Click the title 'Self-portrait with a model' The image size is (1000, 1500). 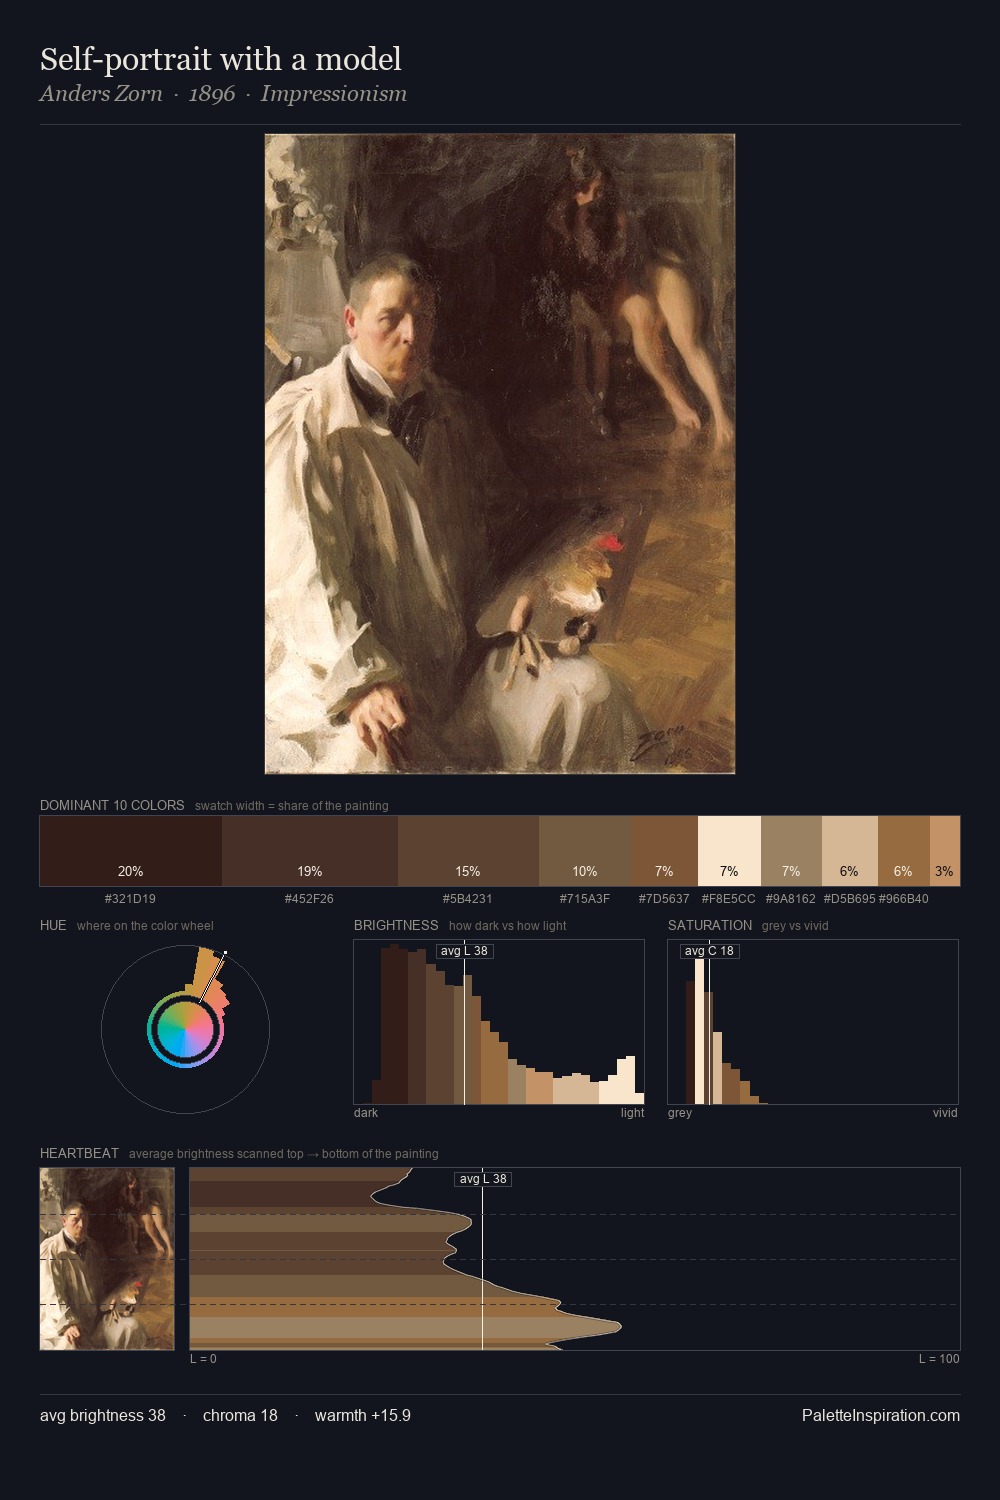(x=221, y=59)
